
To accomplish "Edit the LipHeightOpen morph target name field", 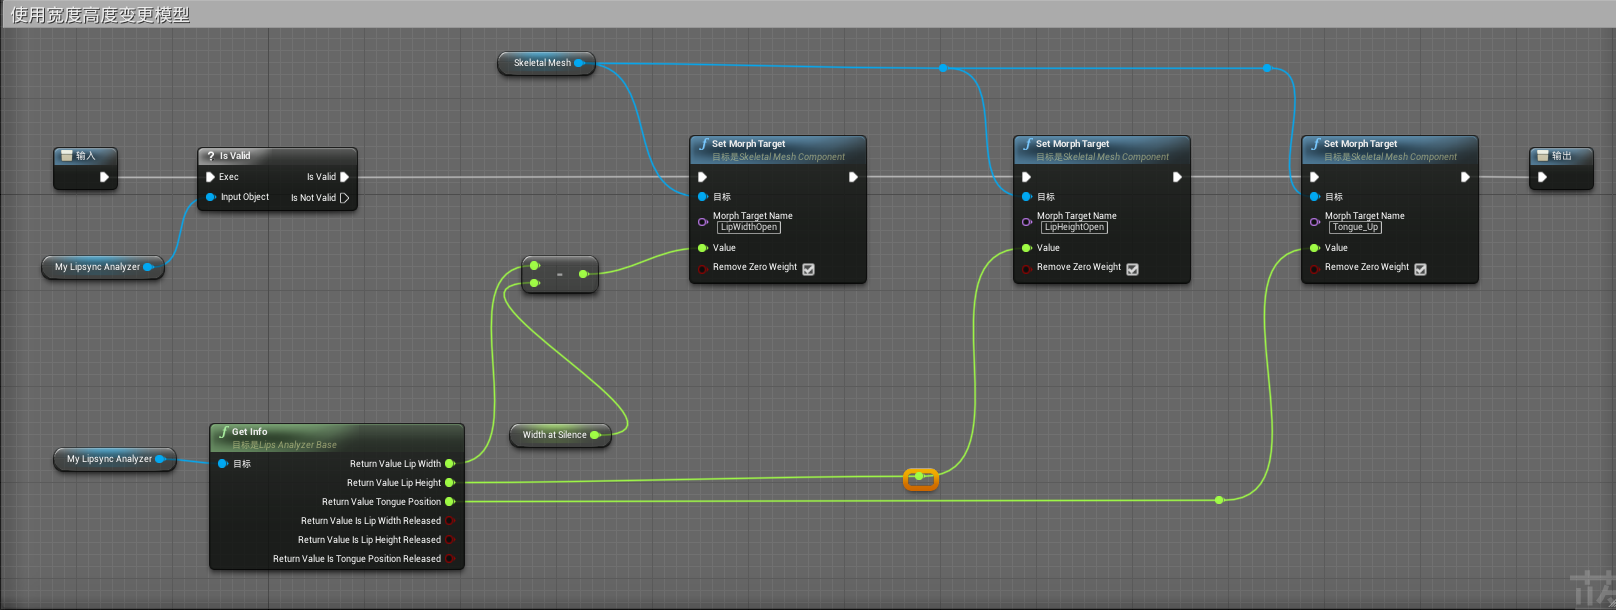I will pyautogui.click(x=1074, y=227).
